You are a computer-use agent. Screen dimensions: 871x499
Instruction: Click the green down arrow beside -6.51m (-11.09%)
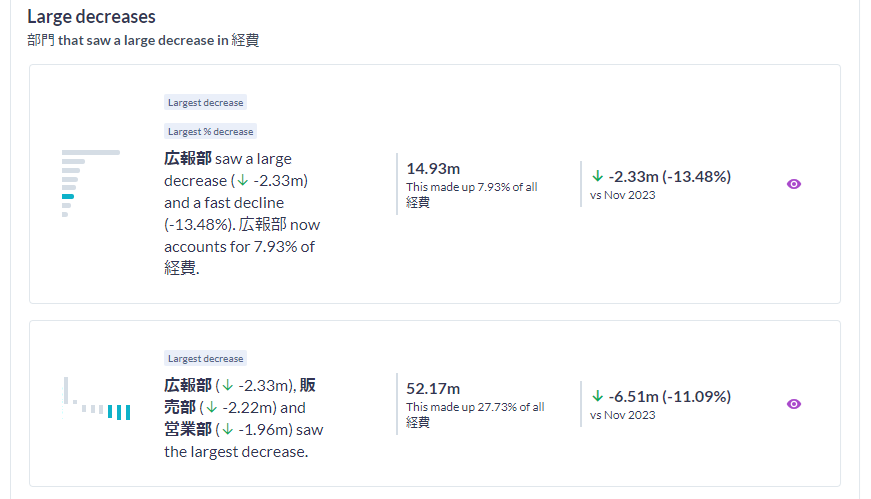point(598,396)
